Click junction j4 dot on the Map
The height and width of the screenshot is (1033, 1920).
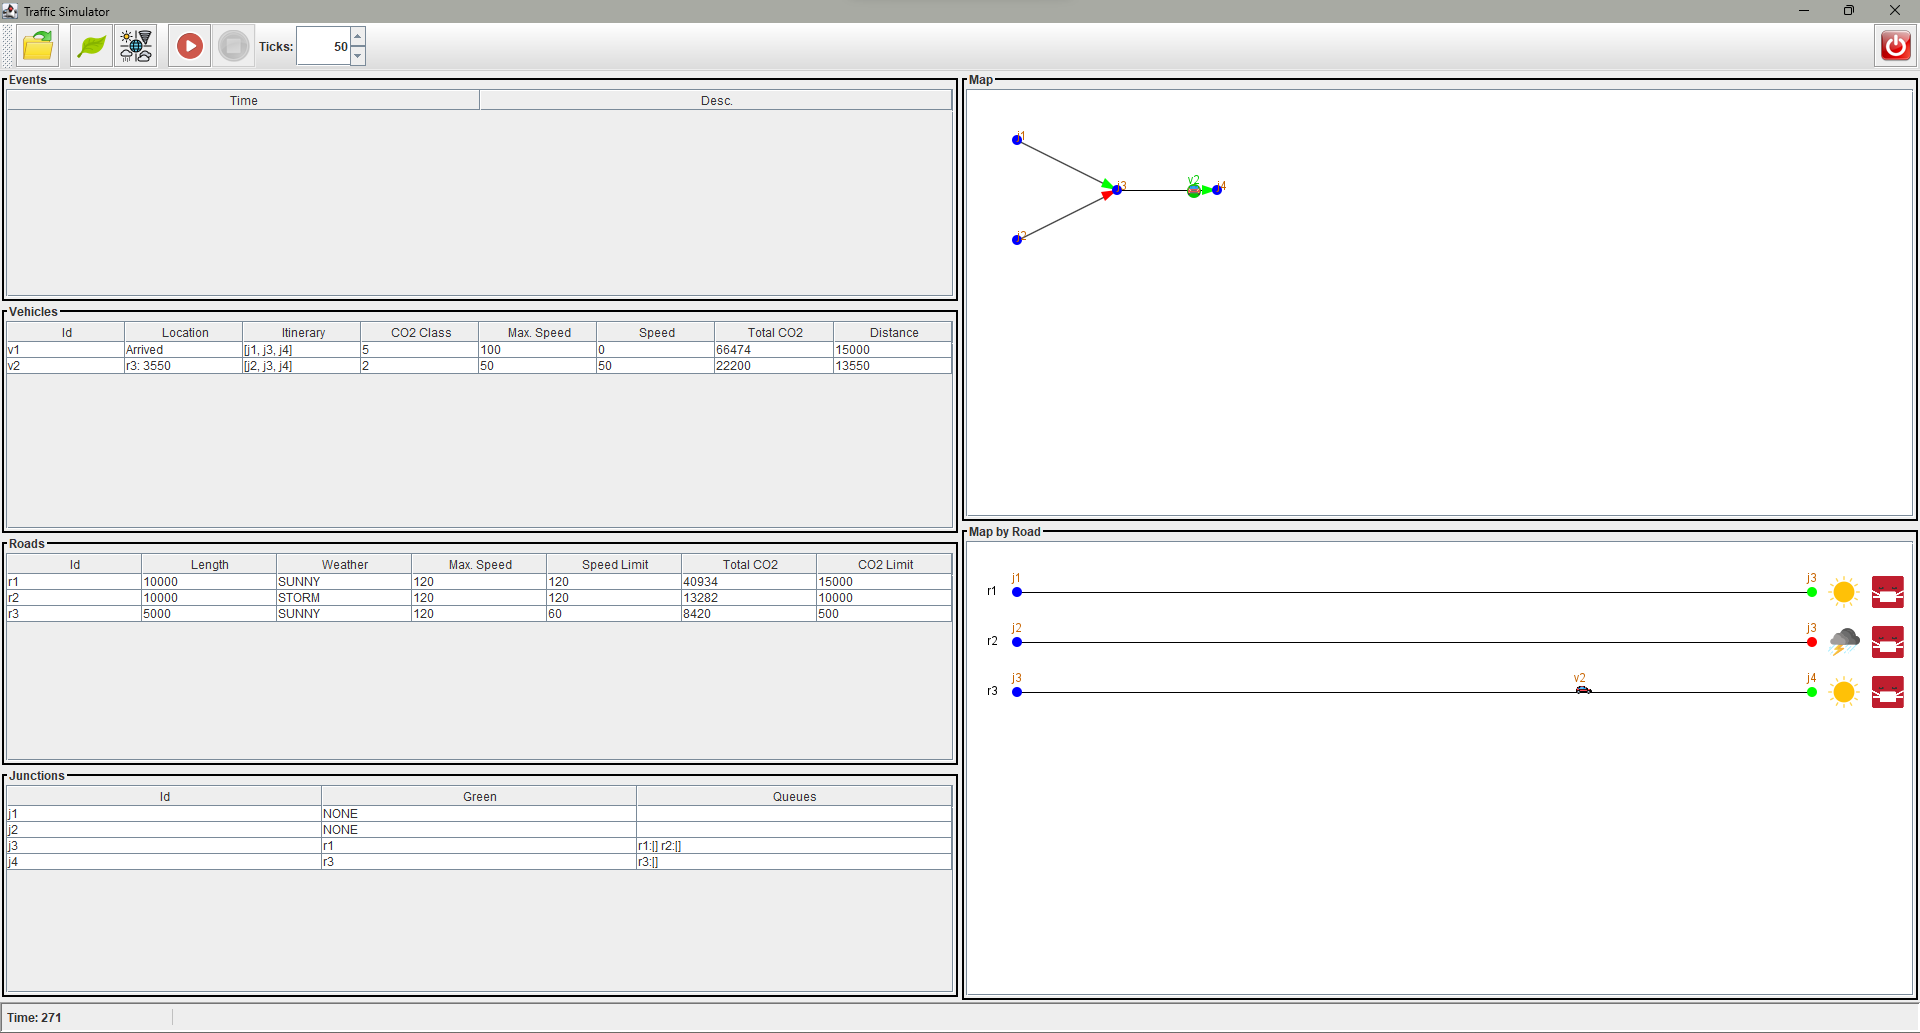click(1217, 190)
